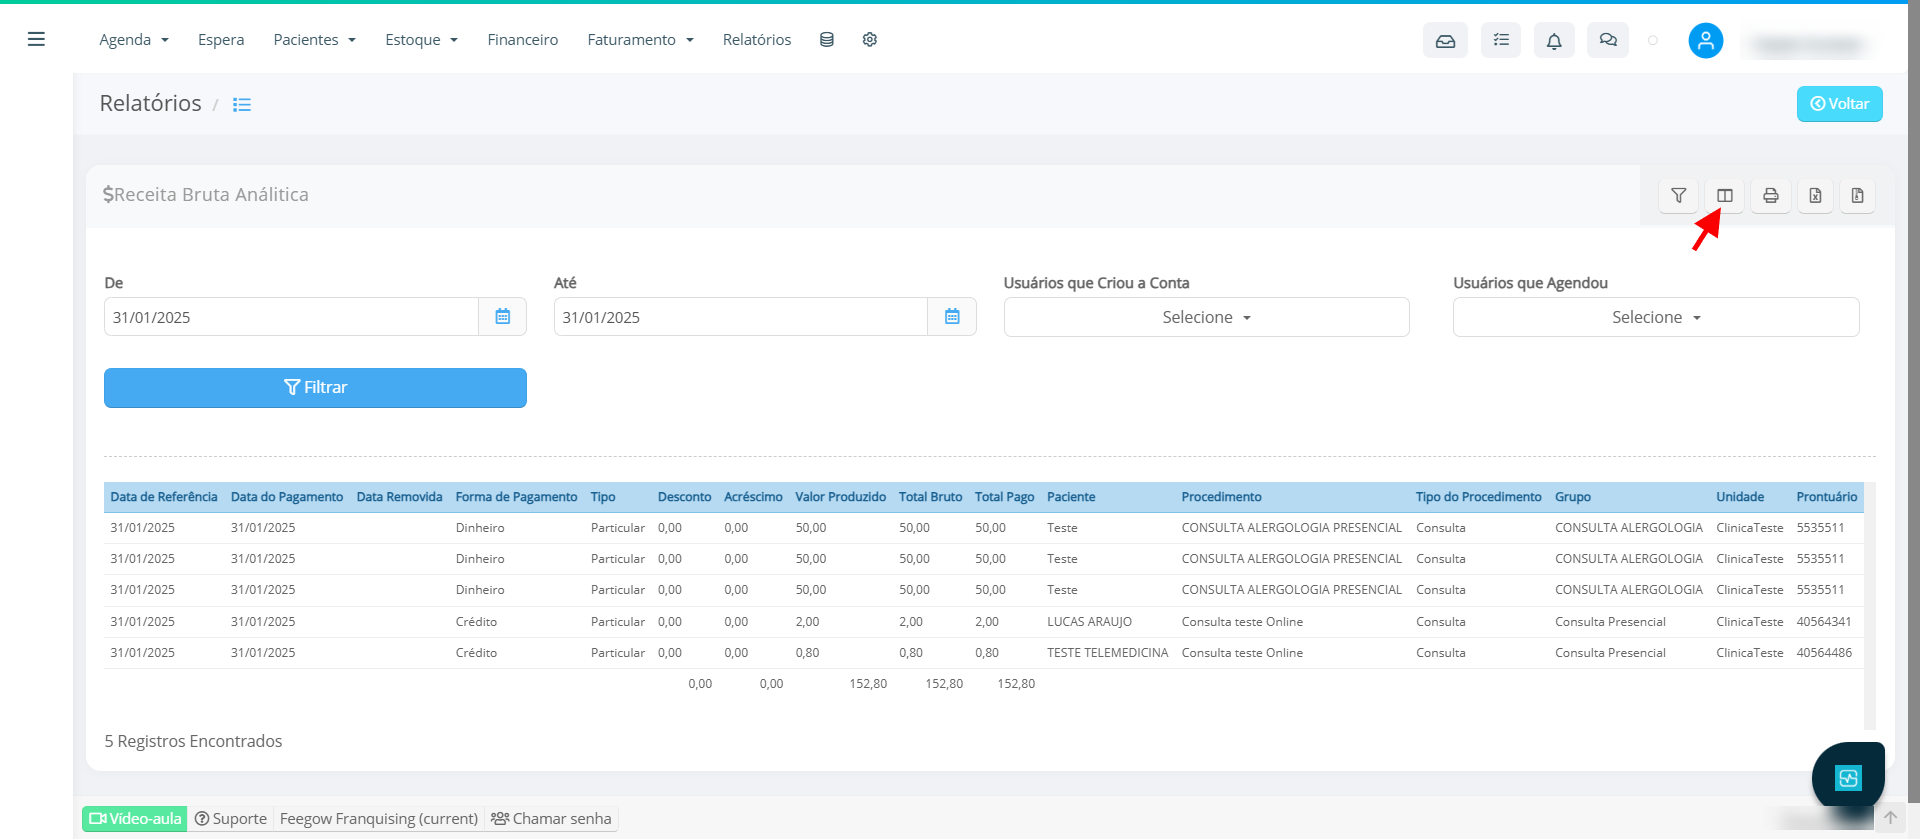Click the table's vertical scrollbar
Screen dimensions: 1920x839
1870,605
